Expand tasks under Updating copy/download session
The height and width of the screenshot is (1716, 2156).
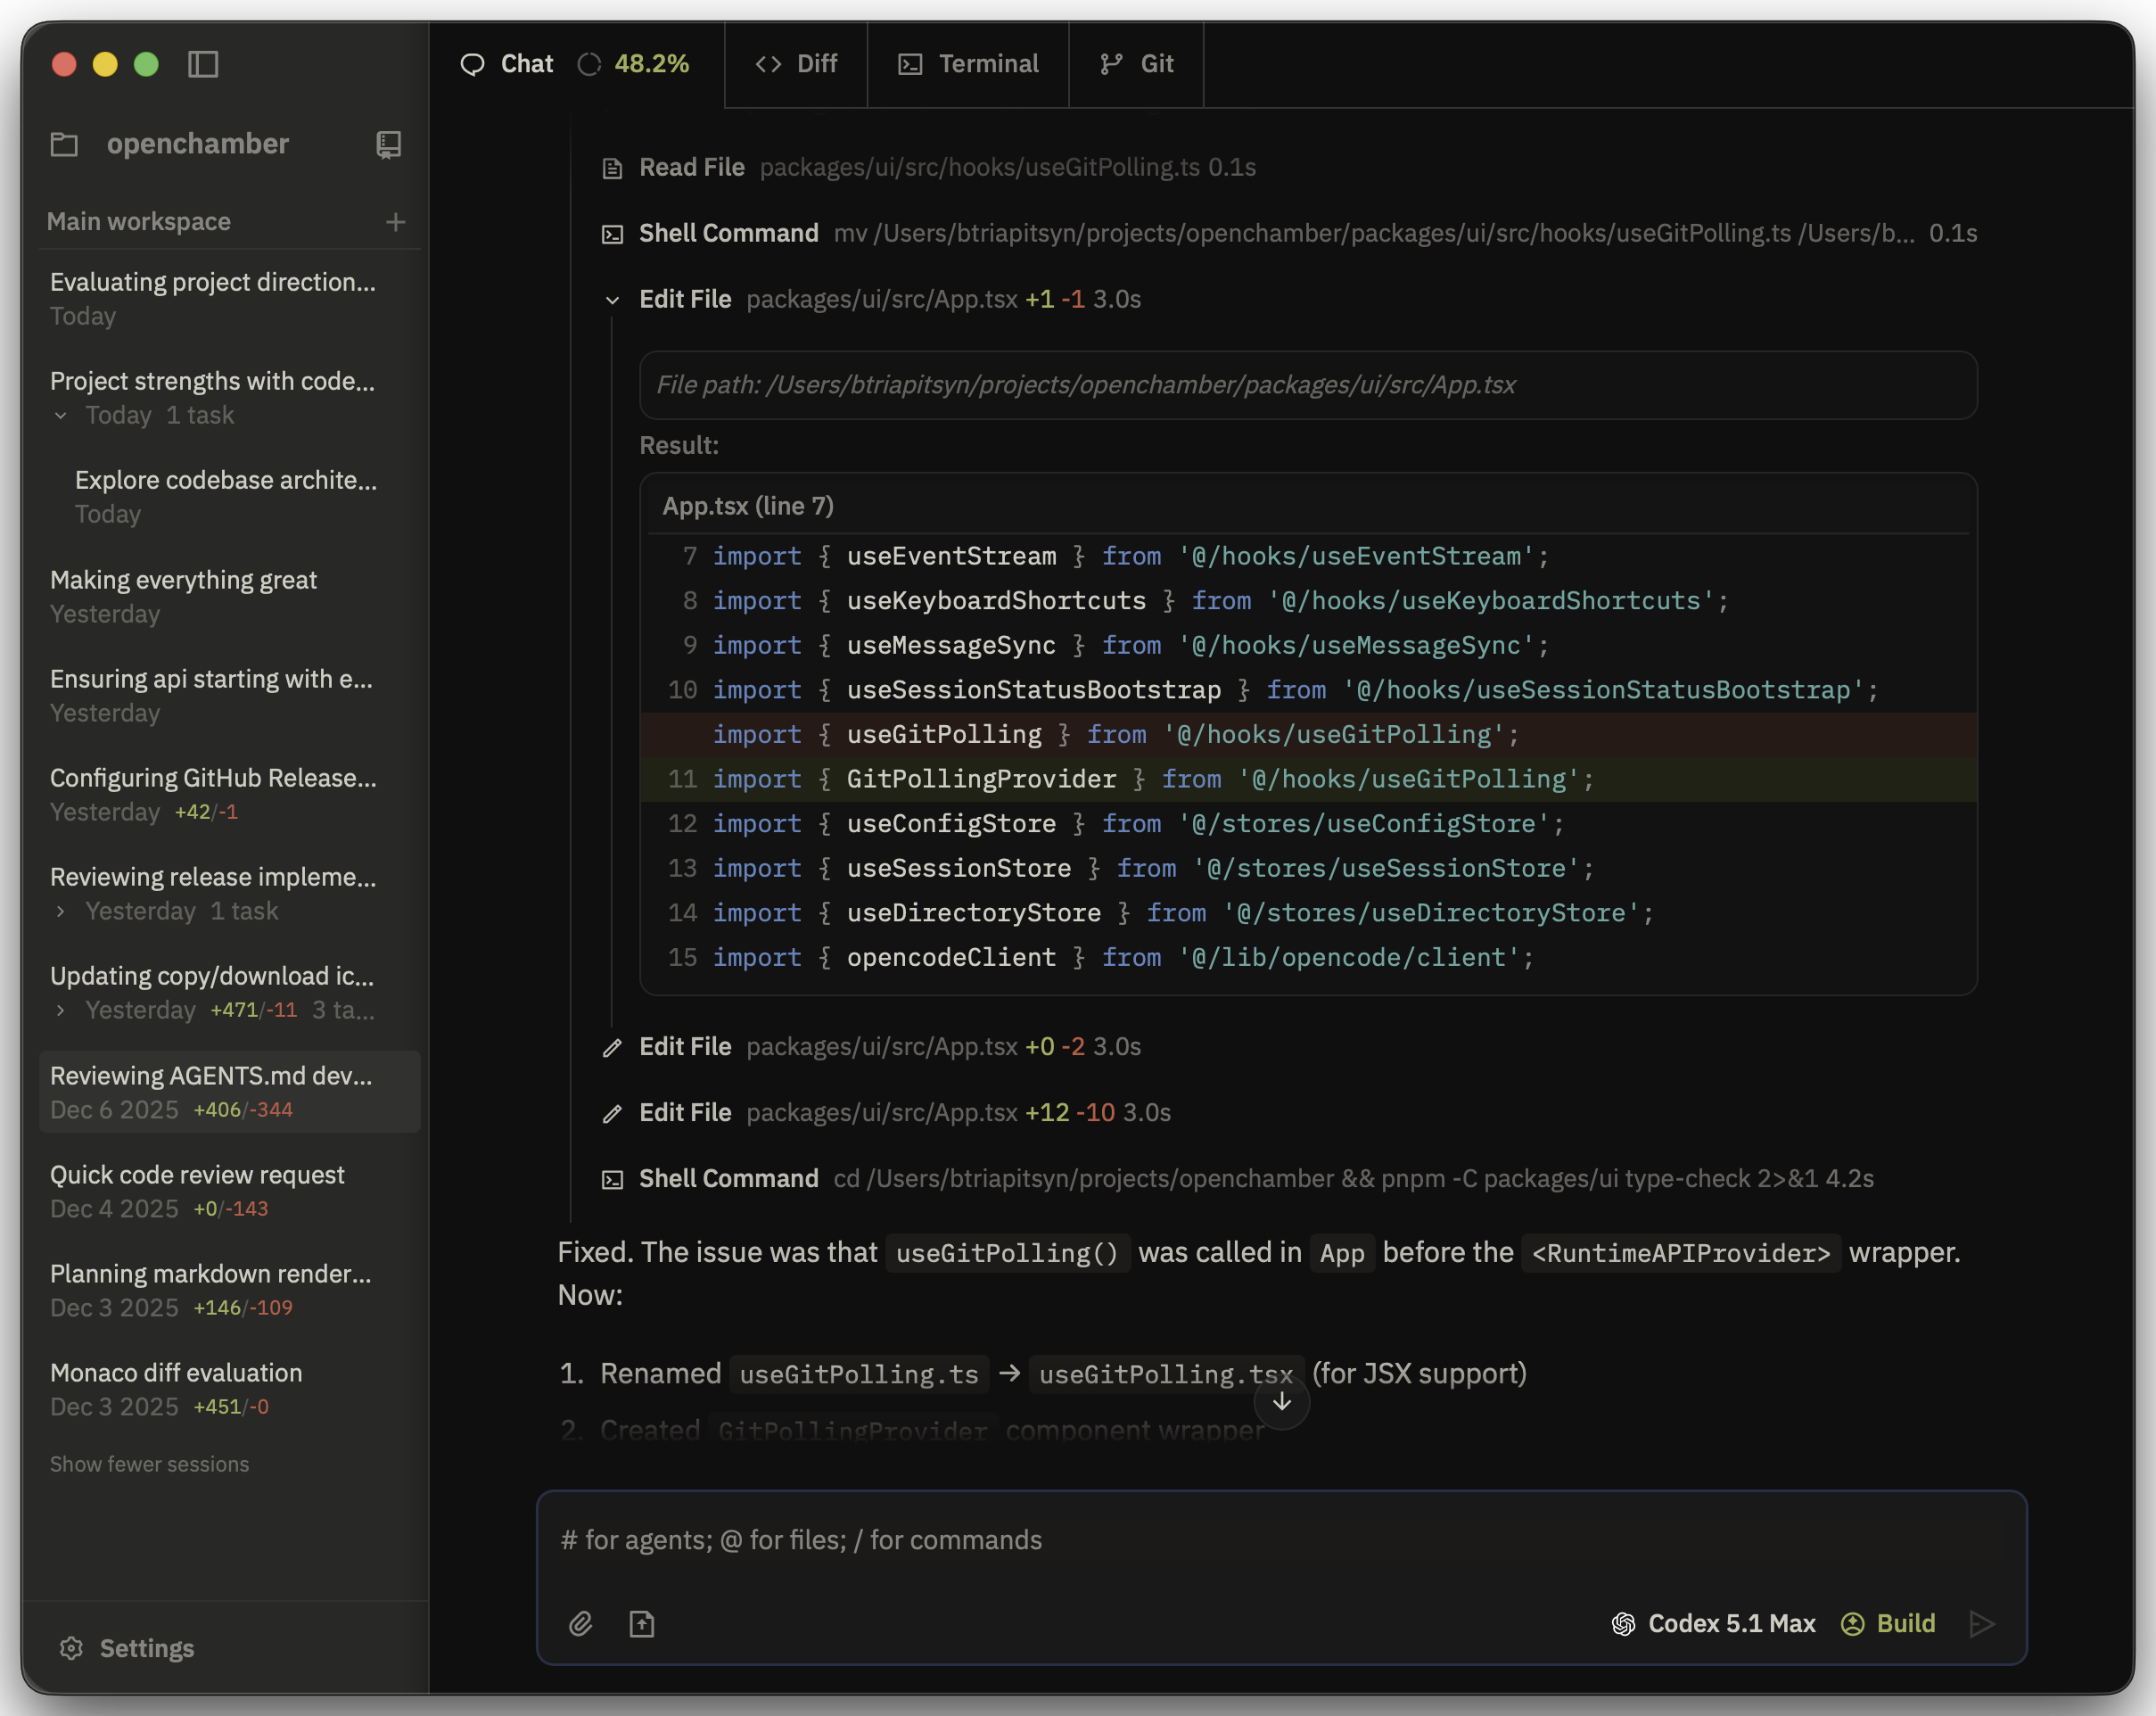[x=61, y=1010]
